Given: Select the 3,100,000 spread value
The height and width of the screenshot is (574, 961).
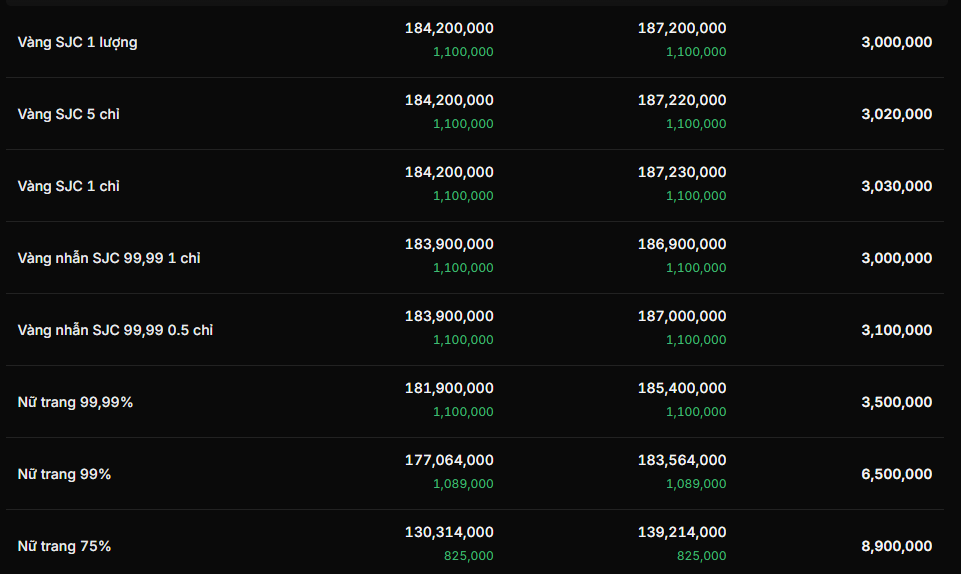Looking at the screenshot, I should click(896, 330).
